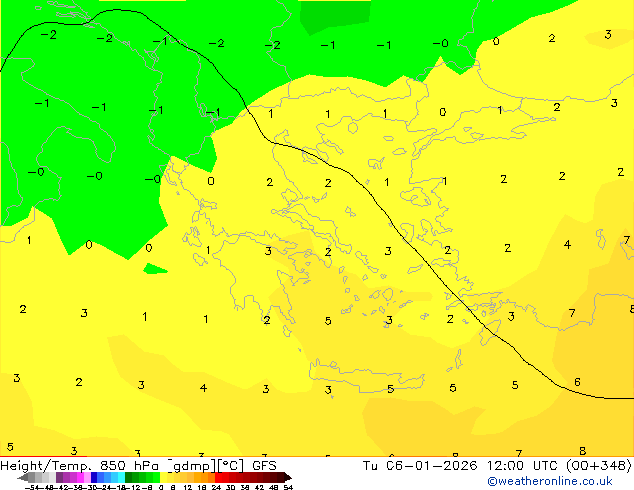Click the 54 label at colour scale end

[x=288, y=487]
